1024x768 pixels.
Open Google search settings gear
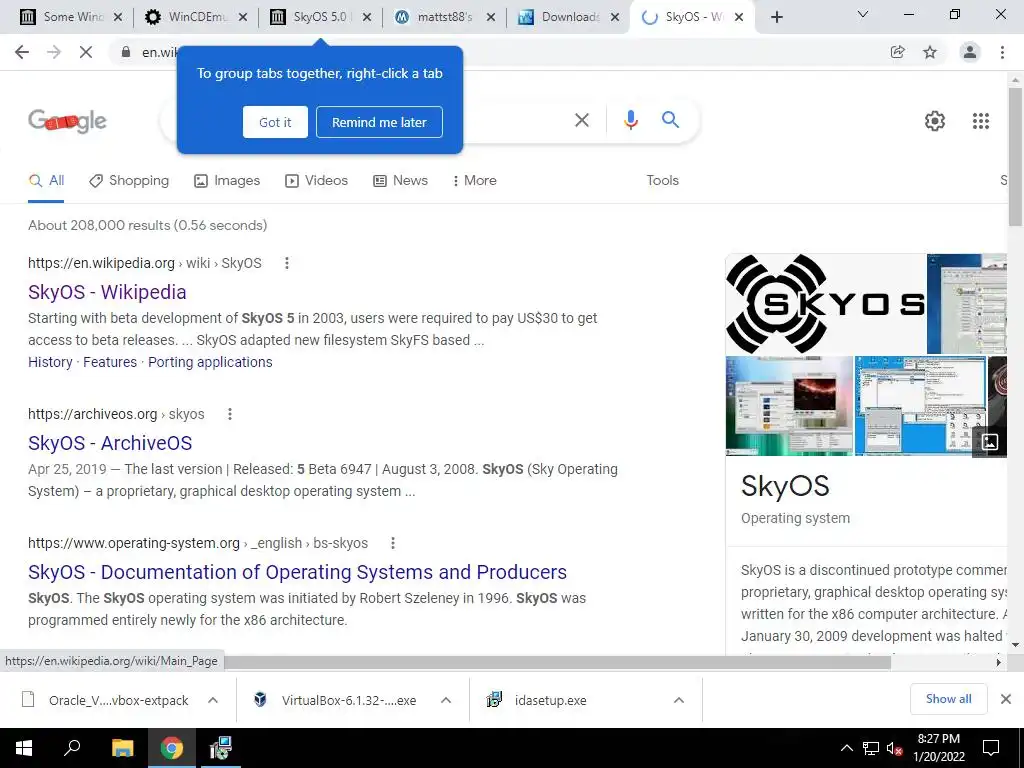(935, 121)
